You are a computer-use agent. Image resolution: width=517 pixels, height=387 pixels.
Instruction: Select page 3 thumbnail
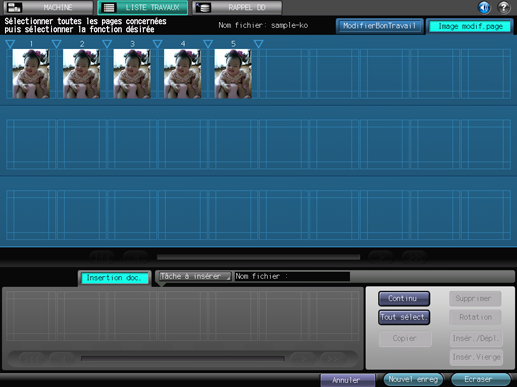(x=132, y=74)
